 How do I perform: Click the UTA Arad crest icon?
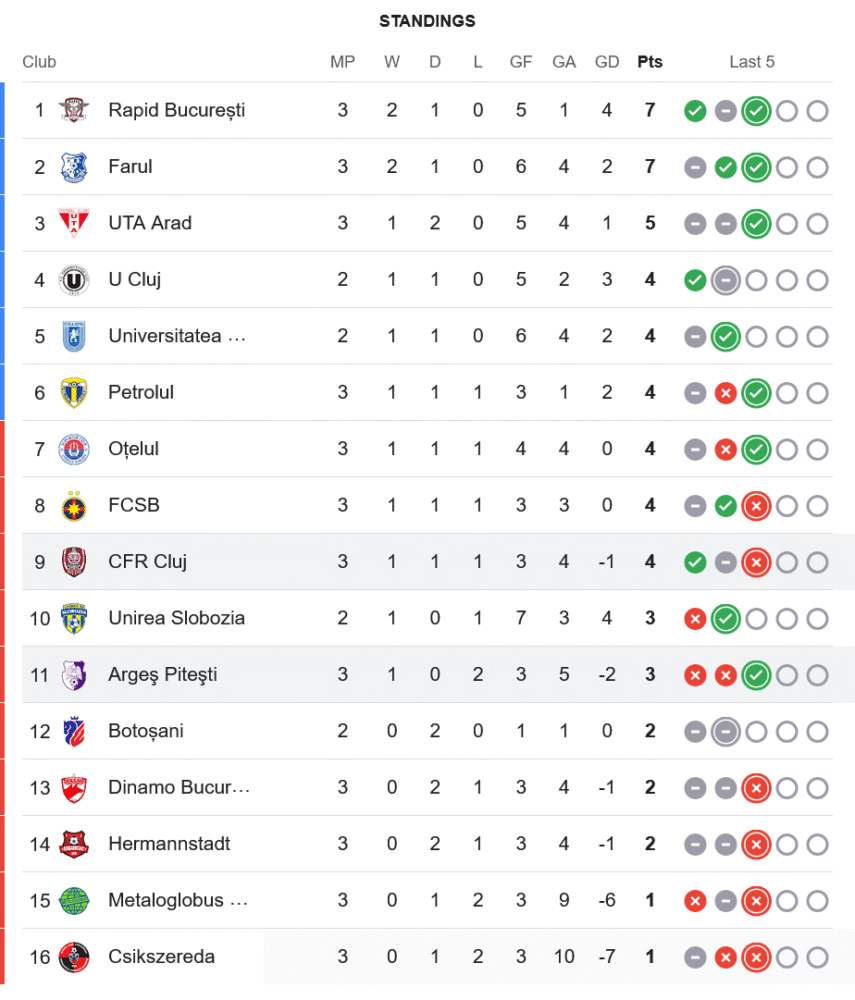pos(74,223)
